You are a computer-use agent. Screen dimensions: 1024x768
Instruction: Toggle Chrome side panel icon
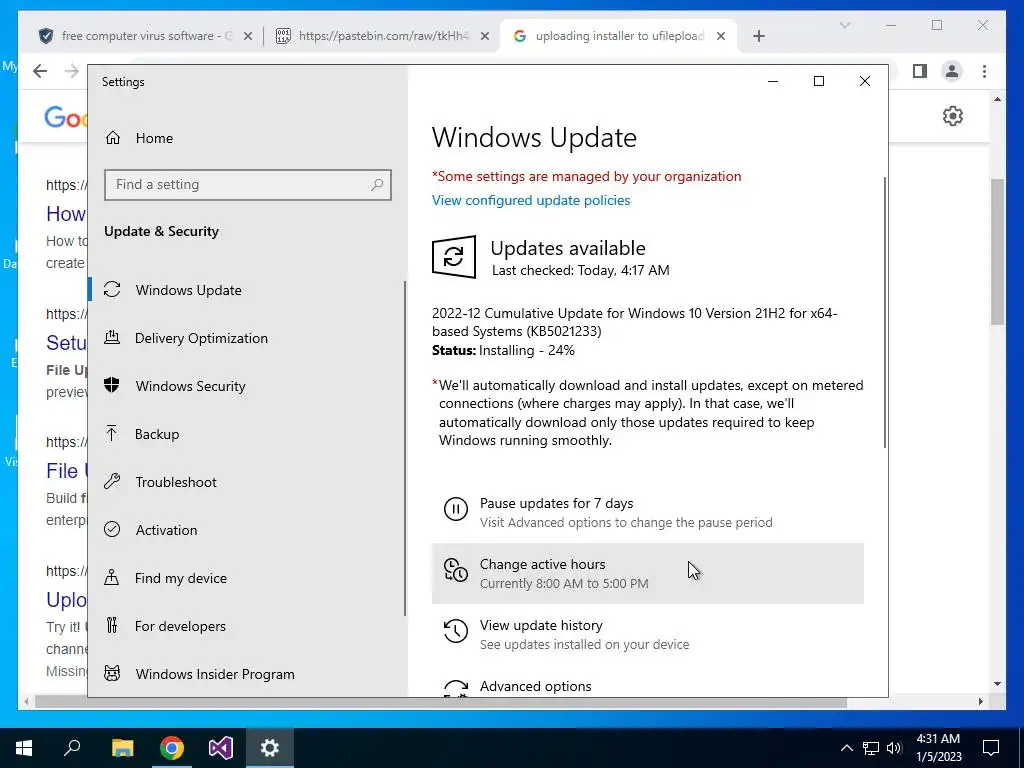tap(920, 71)
